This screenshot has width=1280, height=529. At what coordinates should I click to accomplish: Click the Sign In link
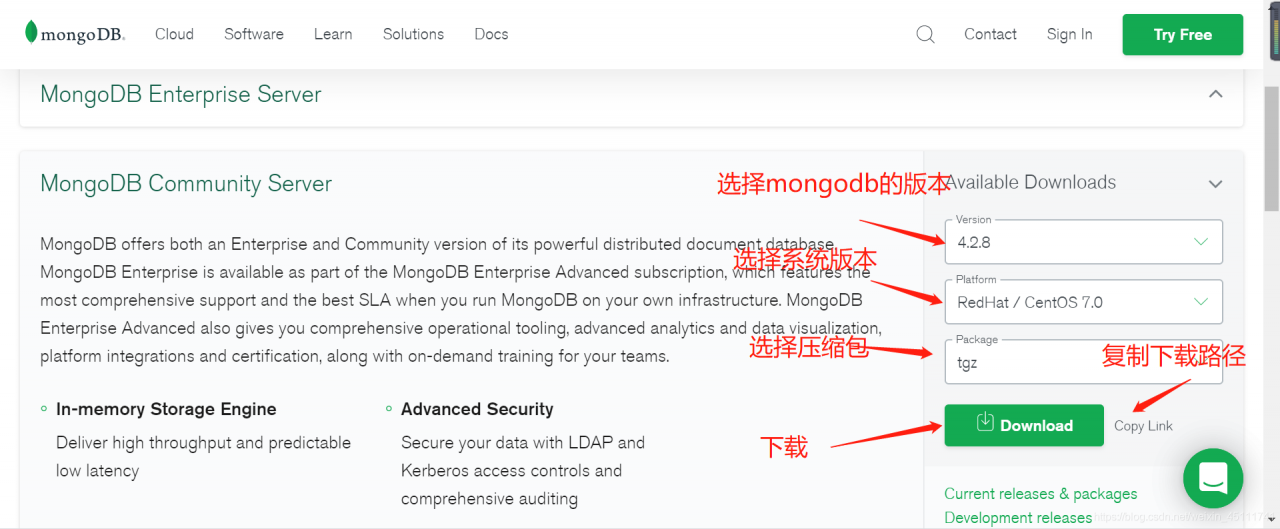[x=1069, y=34]
